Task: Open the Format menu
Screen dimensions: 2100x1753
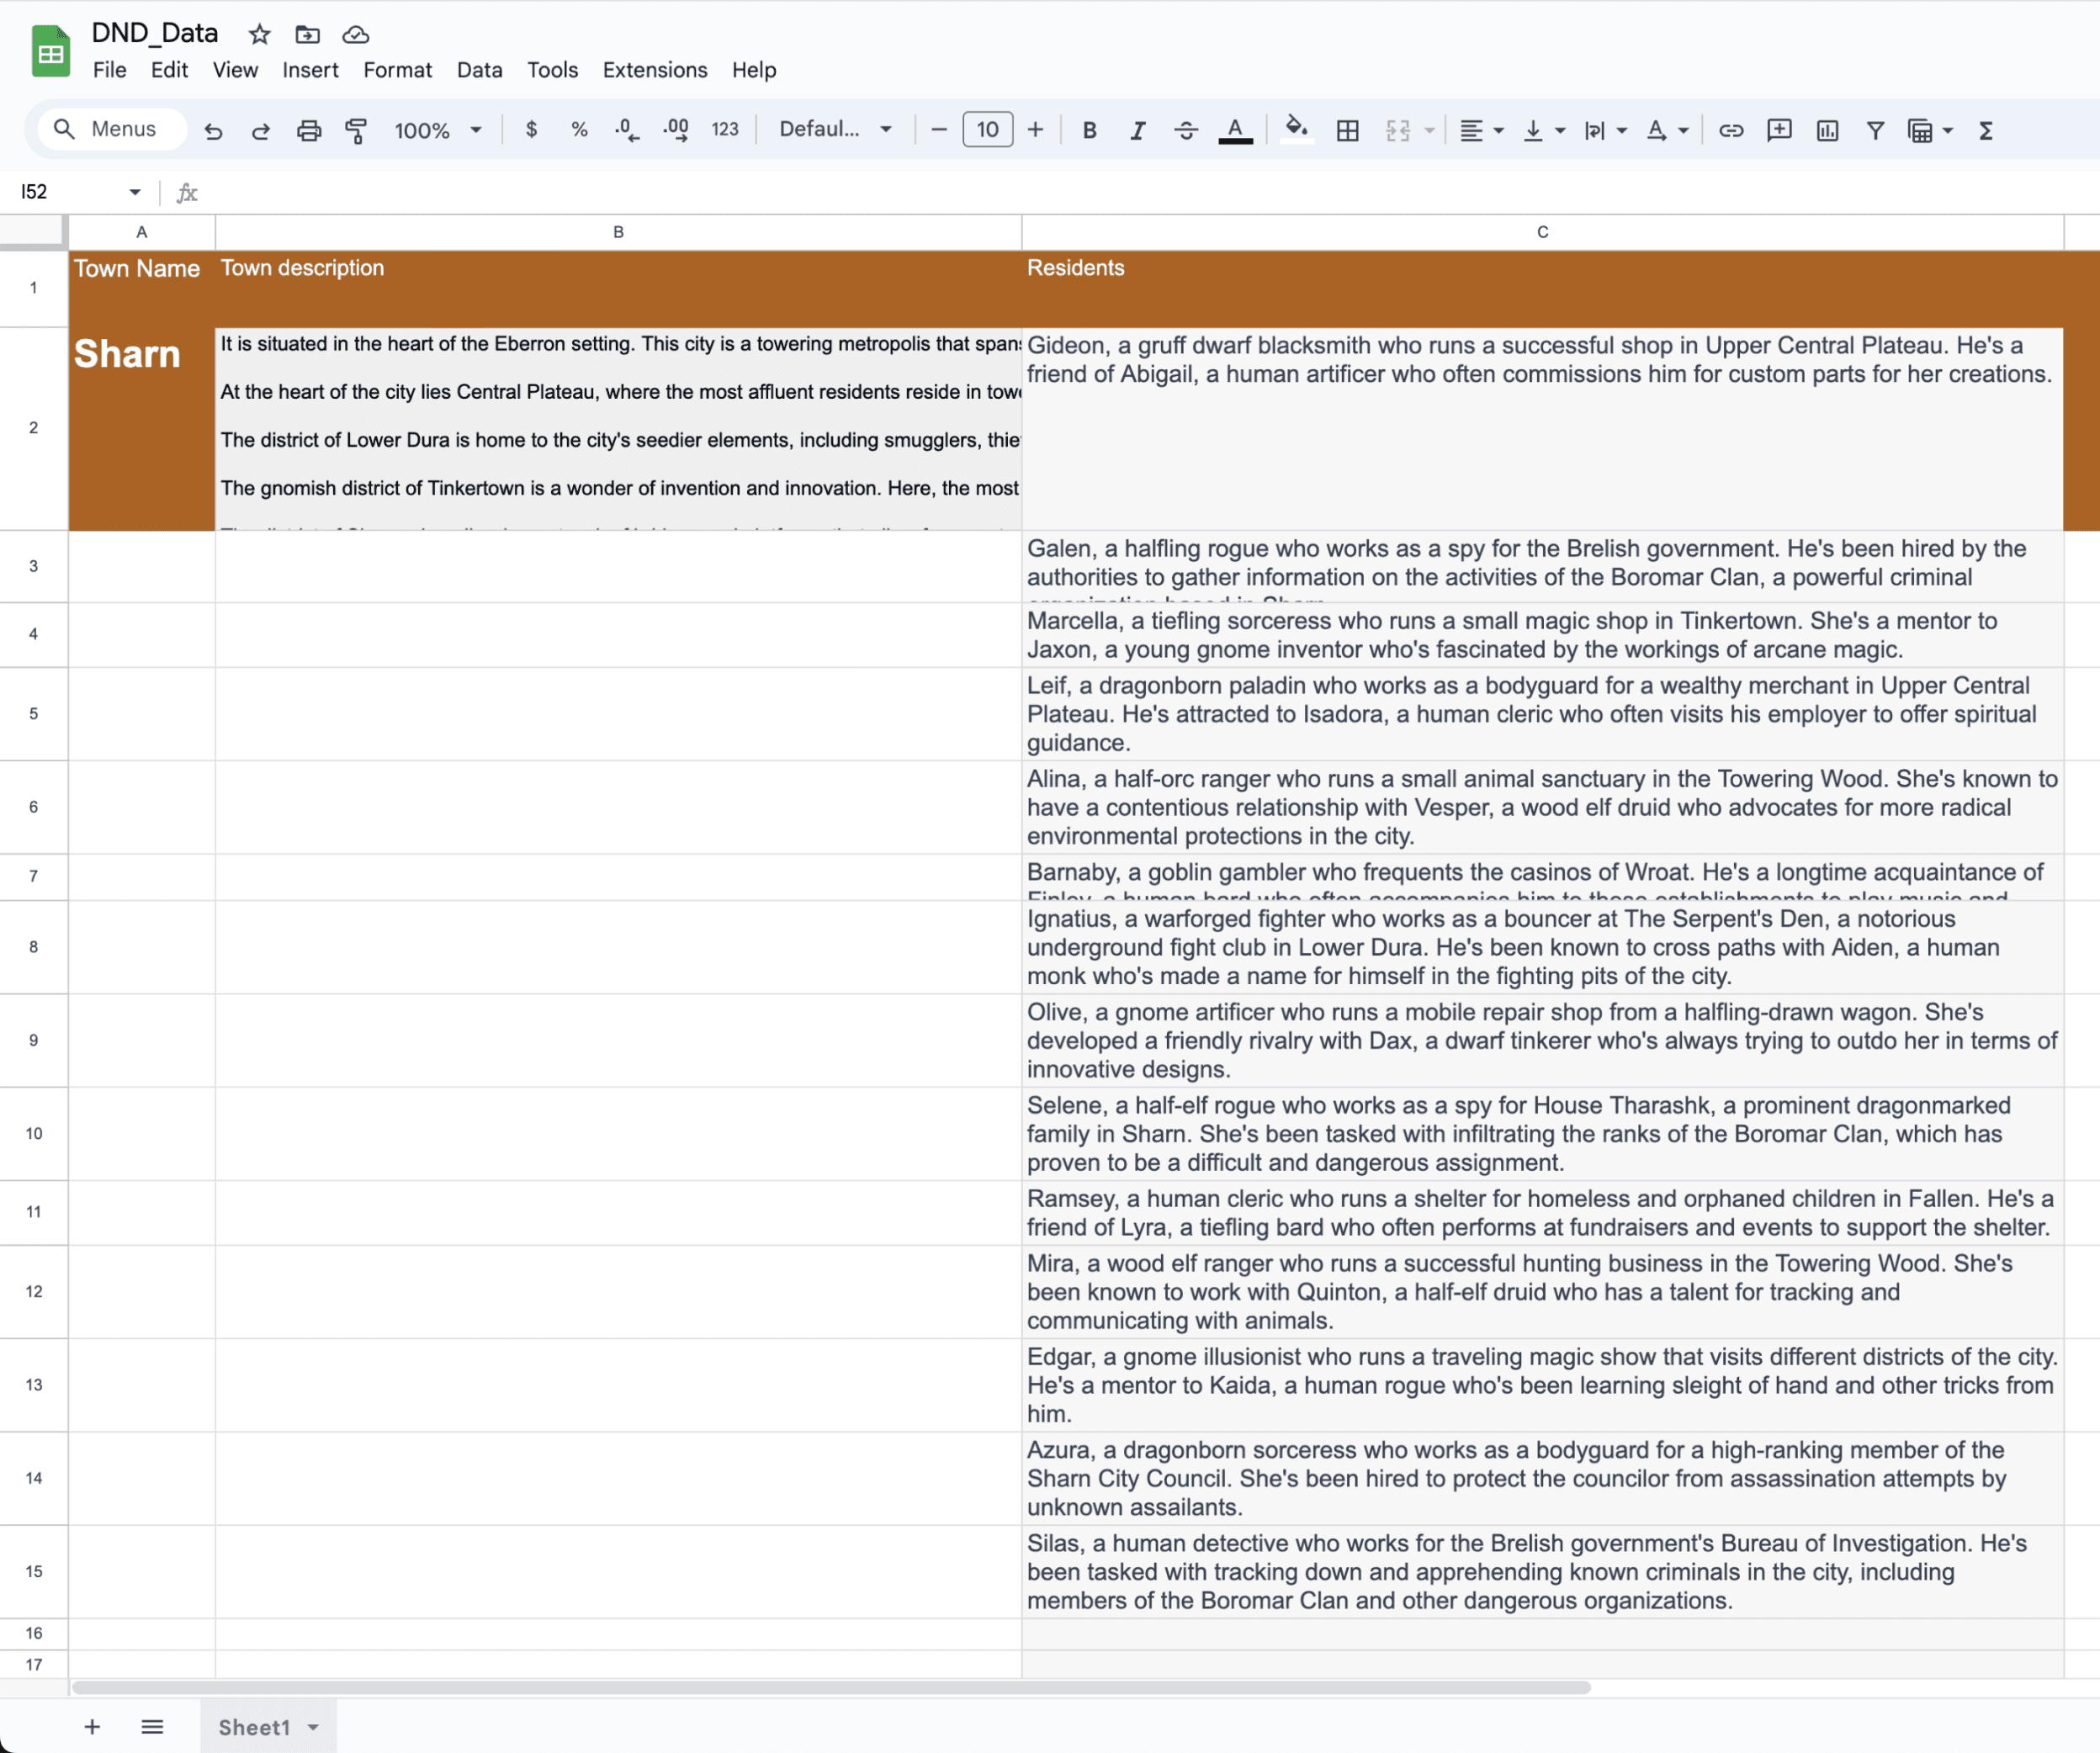Action: click(x=397, y=70)
